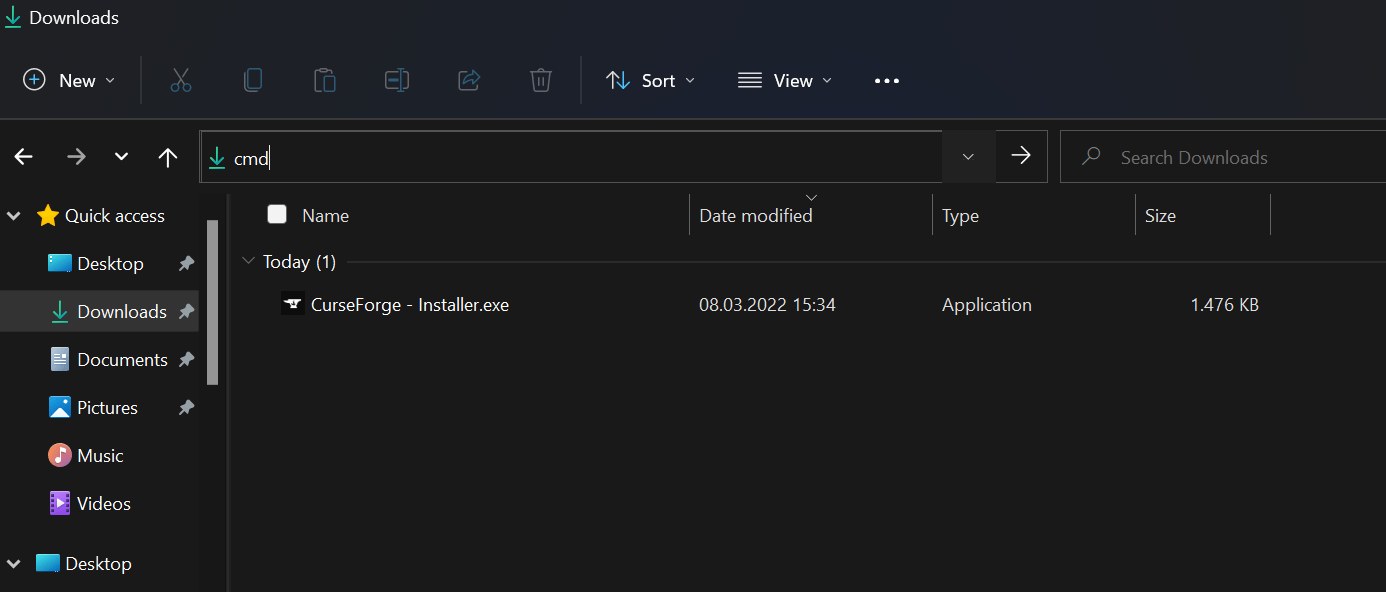
Task: Open the View dropdown
Action: coord(785,80)
